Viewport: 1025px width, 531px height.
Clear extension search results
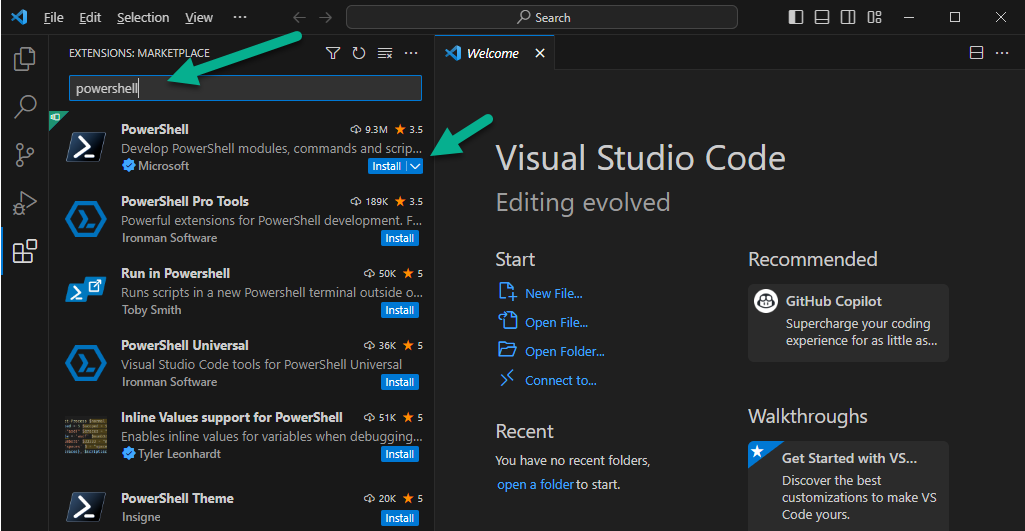(x=385, y=54)
